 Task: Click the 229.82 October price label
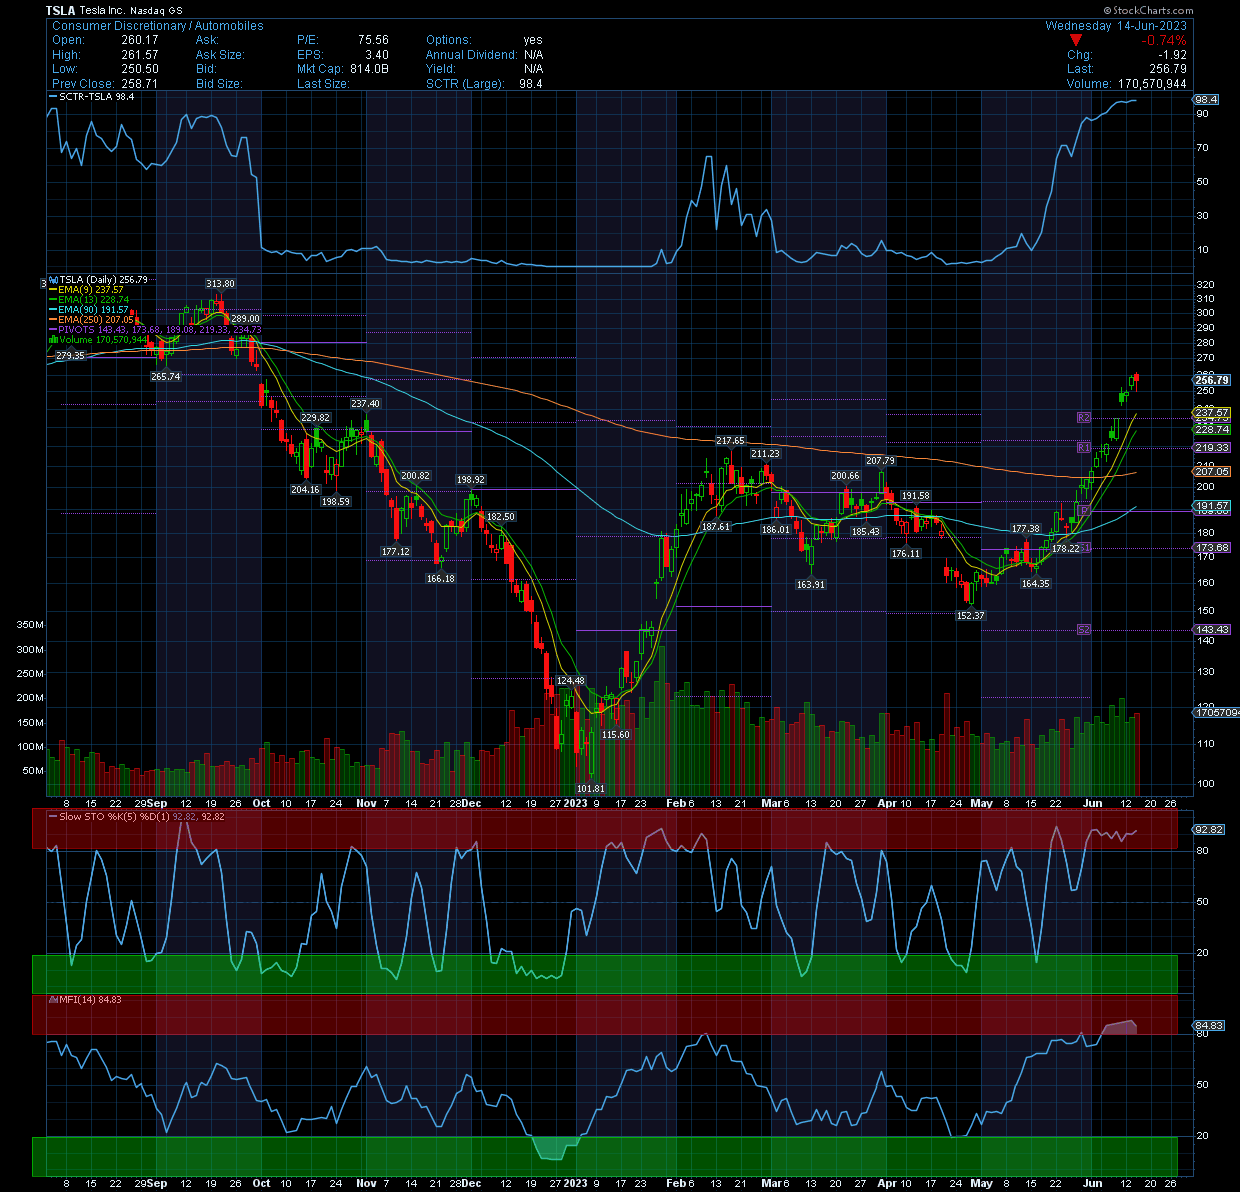click(315, 418)
